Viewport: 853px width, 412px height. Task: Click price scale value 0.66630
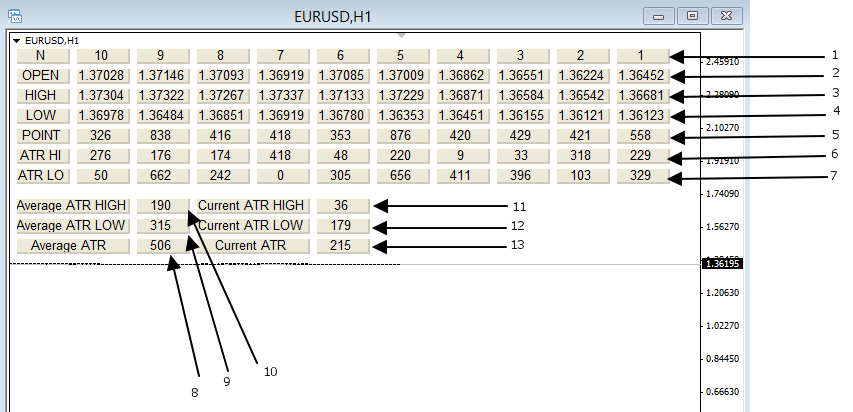(722, 392)
